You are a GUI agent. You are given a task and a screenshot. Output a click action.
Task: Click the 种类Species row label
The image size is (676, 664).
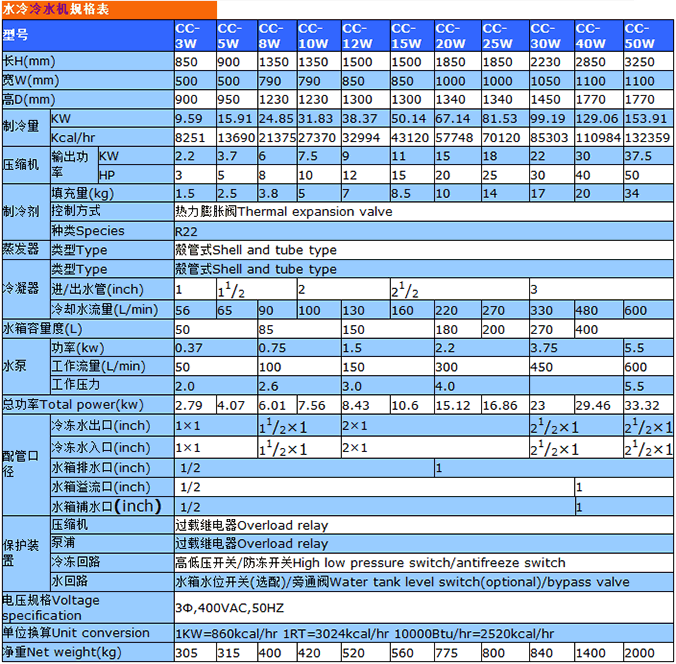[88, 231]
